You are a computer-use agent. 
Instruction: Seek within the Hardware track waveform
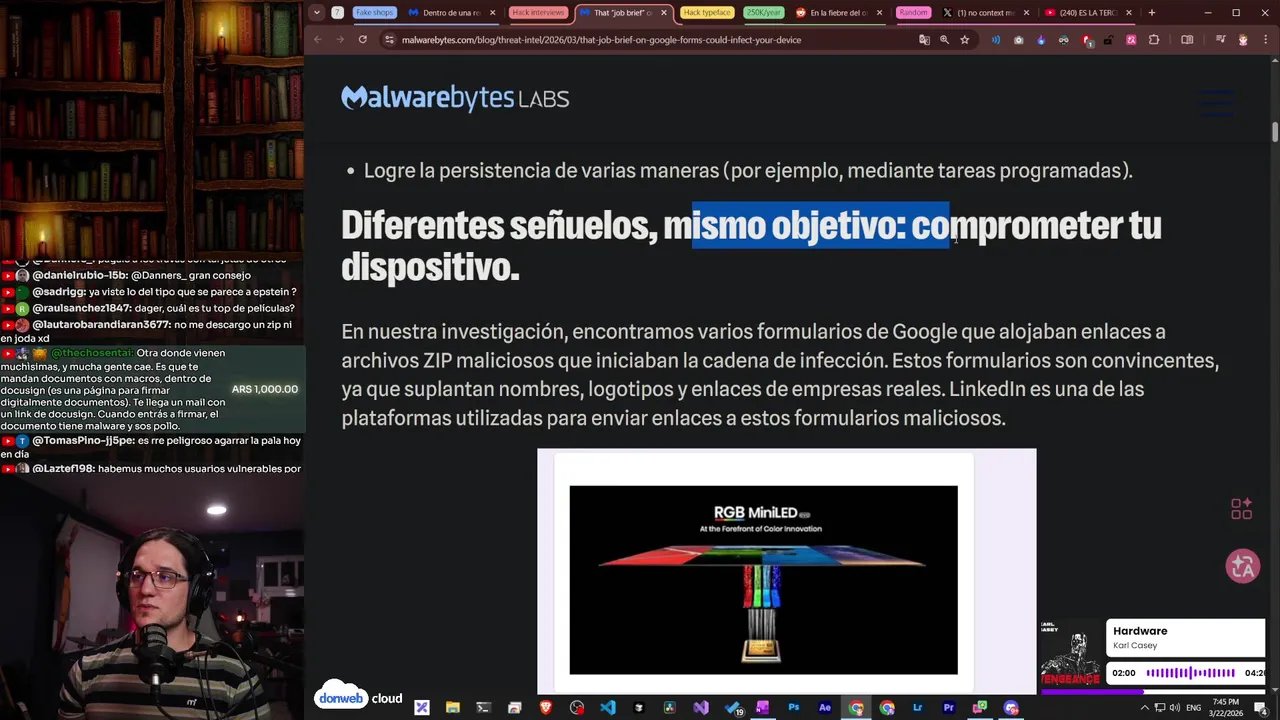point(1190,673)
